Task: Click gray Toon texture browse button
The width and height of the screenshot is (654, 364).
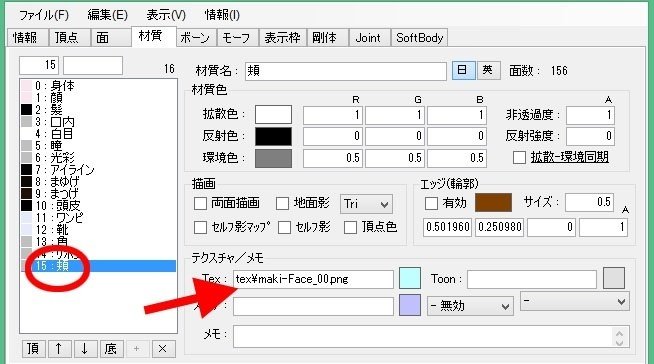Action: pyautogui.click(x=614, y=279)
